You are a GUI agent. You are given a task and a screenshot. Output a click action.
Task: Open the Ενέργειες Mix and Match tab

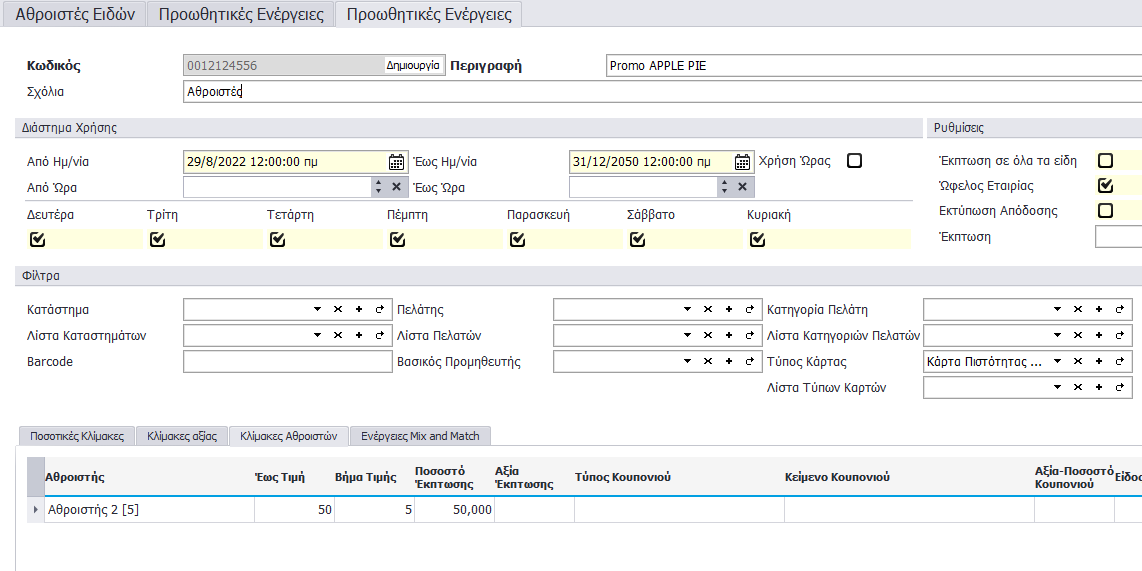coord(420,436)
